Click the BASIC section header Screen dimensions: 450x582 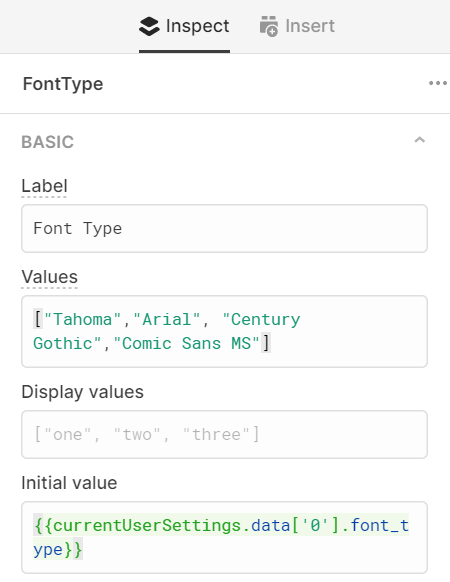[x=48, y=142]
